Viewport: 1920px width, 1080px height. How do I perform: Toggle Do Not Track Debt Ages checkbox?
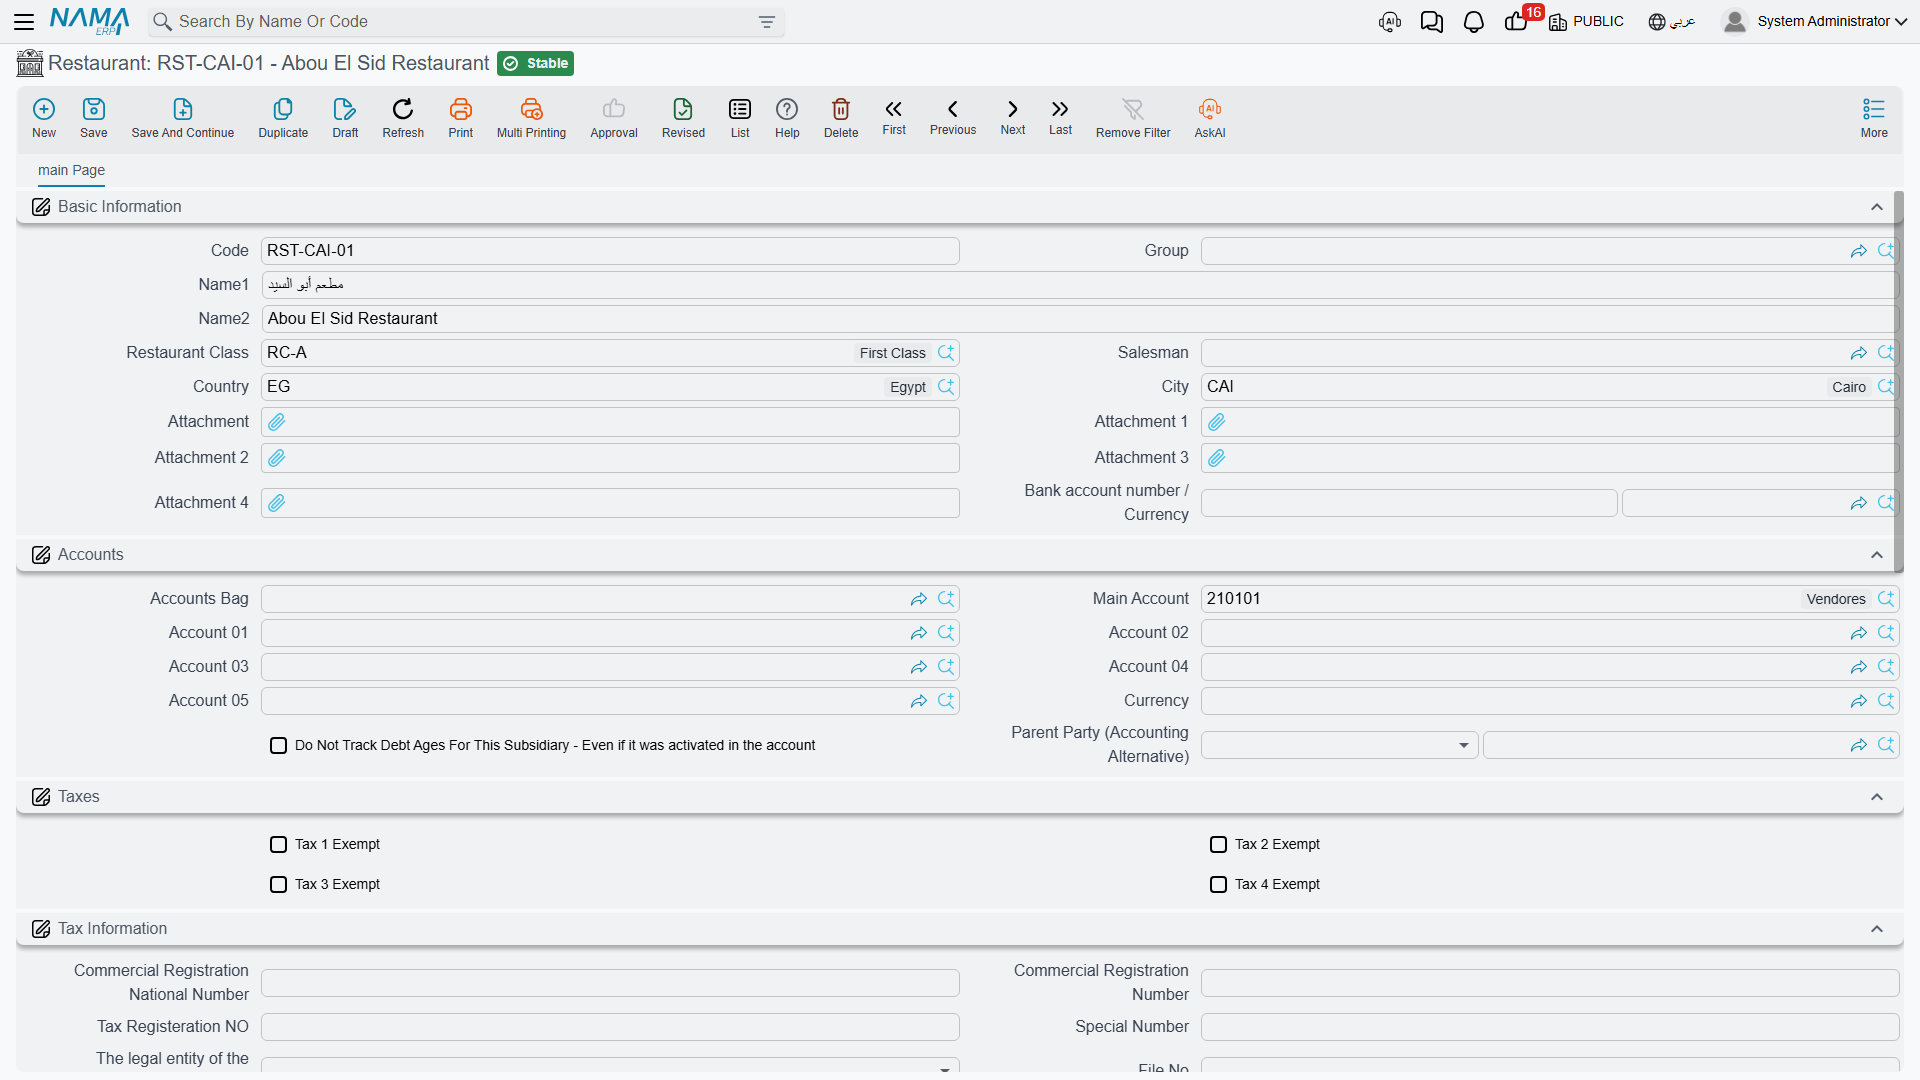pos(278,745)
